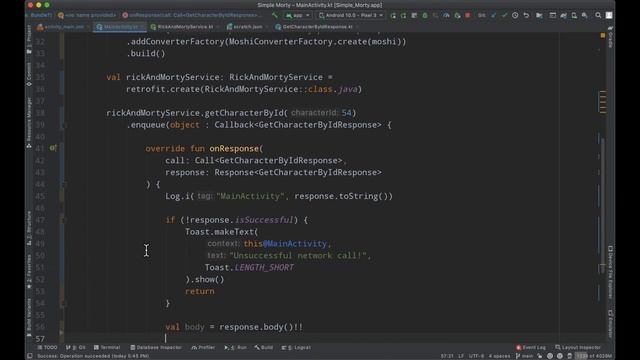Open the Commit tool window sidebar tab
640x360 pixels.
point(29,73)
